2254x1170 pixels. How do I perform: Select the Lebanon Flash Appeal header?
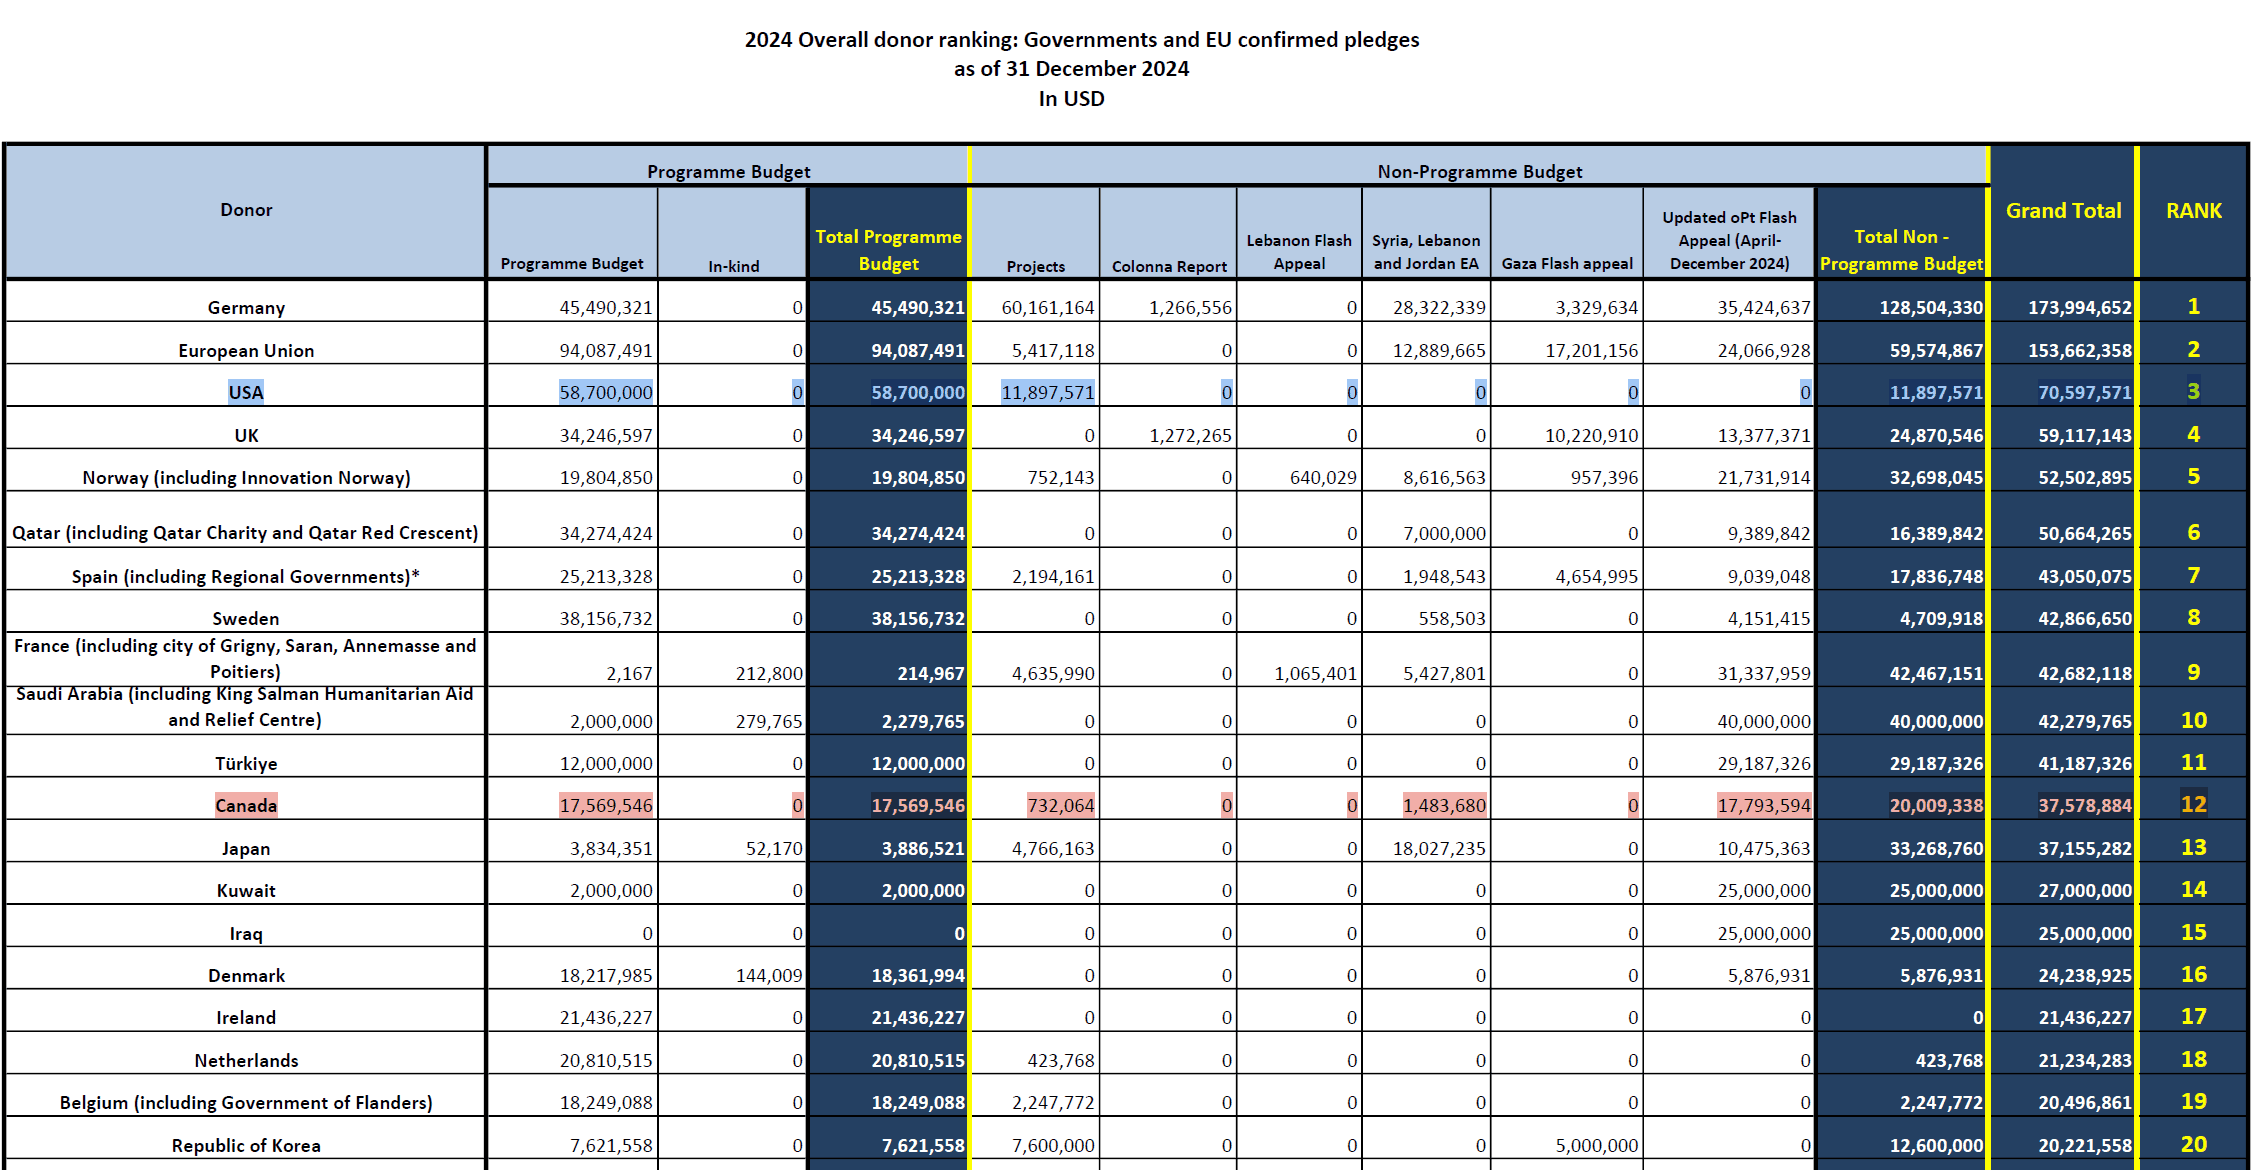(x=1298, y=252)
